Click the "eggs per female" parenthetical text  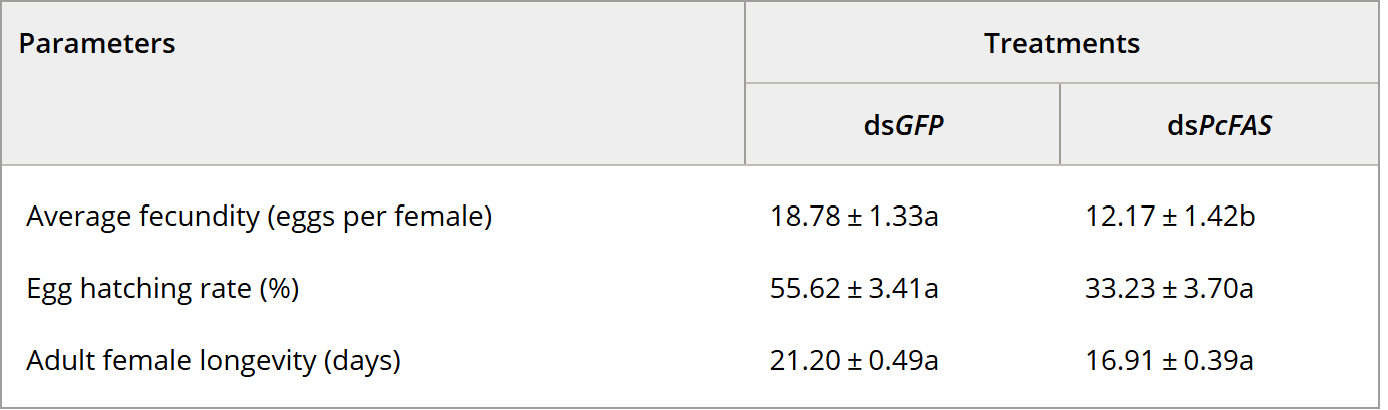tap(380, 217)
